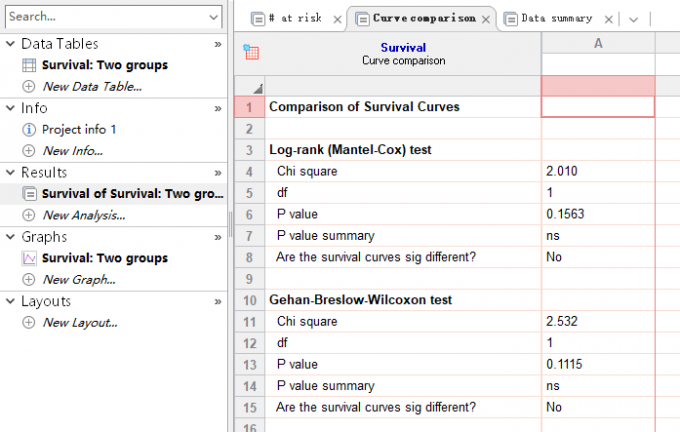Image resolution: width=680 pixels, height=432 pixels.
Task: Open the tab list dropdown arrow
Action: [x=634, y=20]
